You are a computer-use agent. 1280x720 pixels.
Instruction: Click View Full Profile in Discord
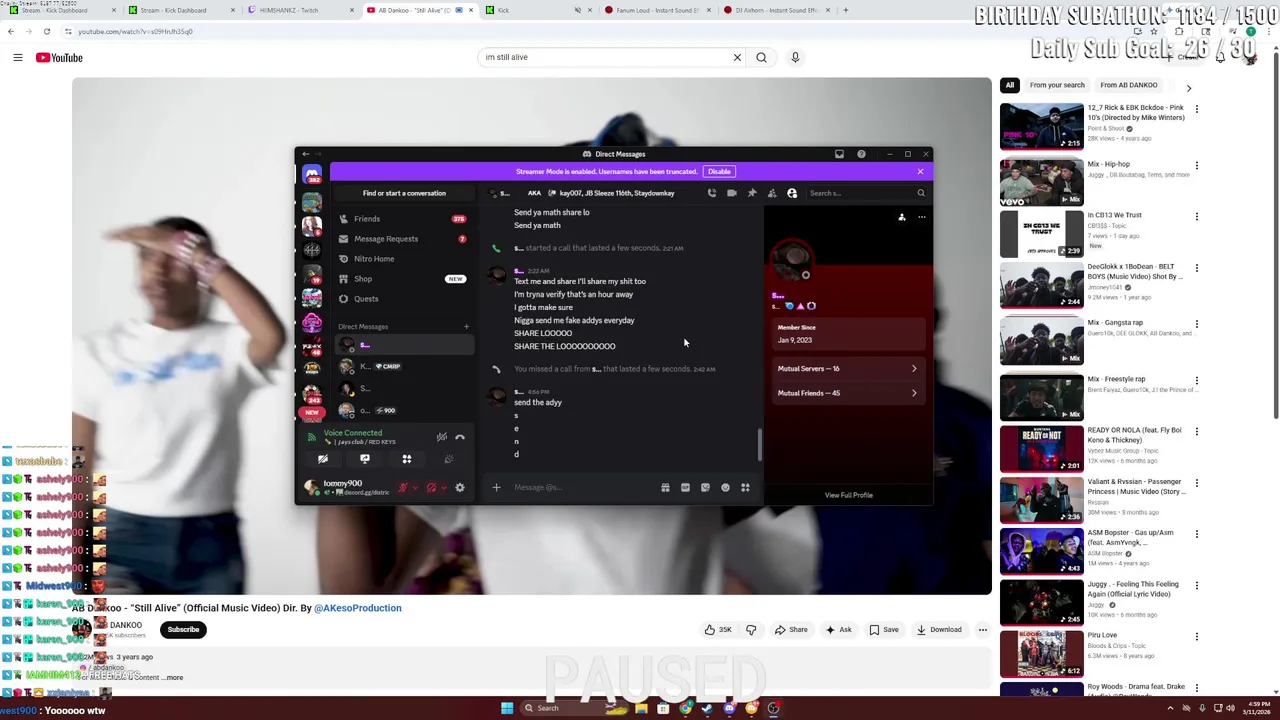[848, 495]
